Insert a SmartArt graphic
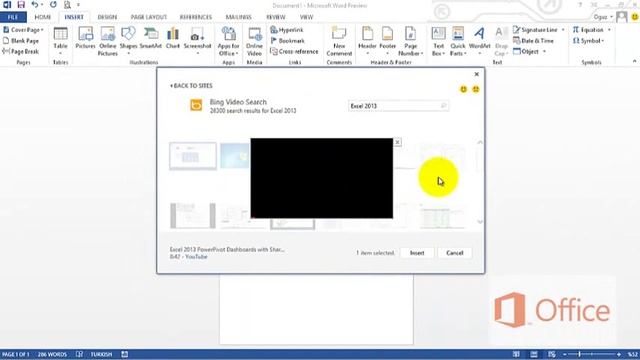Viewport: 640px width, 360px height. [151, 38]
